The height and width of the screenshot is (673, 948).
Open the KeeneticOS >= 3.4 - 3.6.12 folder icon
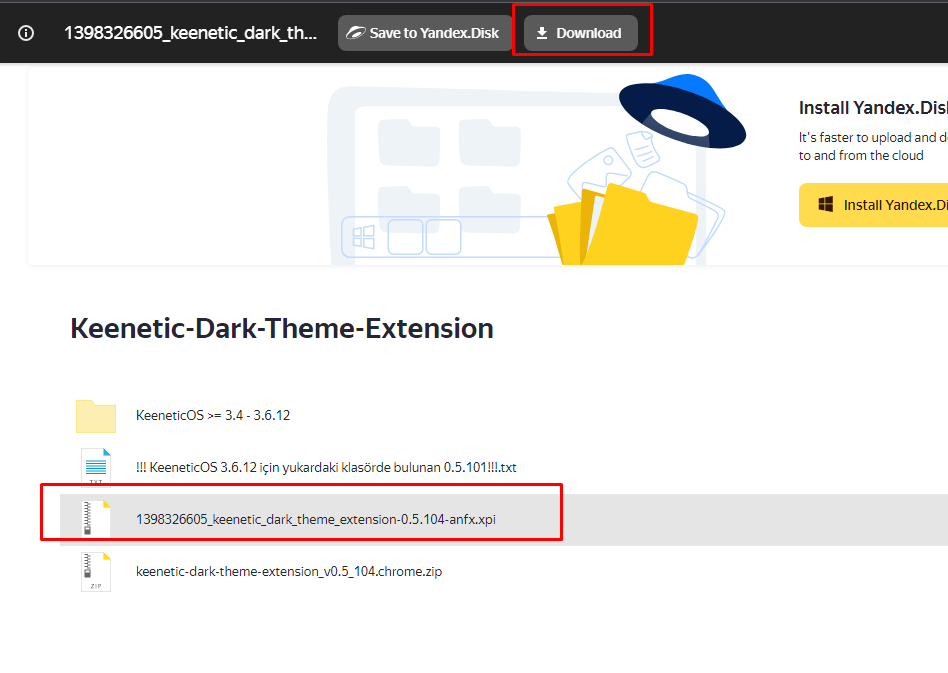tap(96, 416)
